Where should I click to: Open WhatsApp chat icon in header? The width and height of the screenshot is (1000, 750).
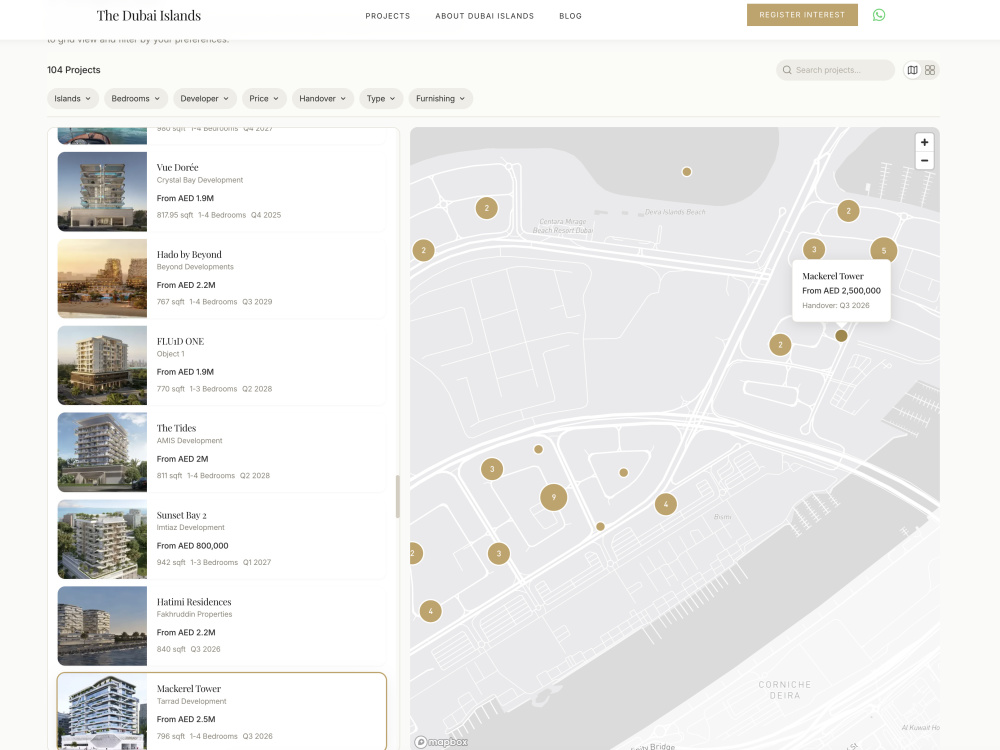click(x=878, y=15)
